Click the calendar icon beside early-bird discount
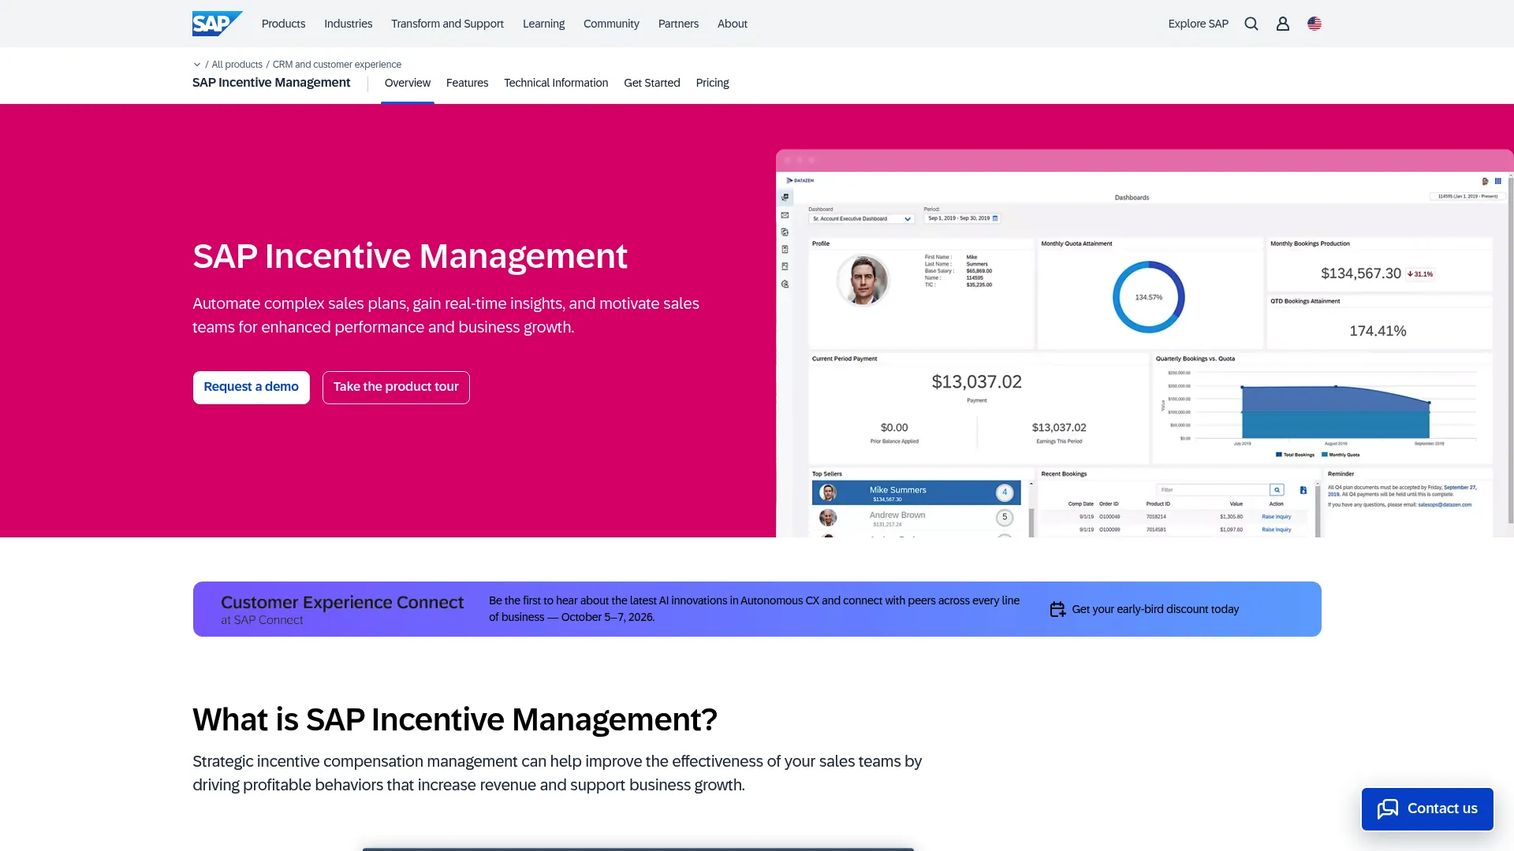 pyautogui.click(x=1057, y=609)
